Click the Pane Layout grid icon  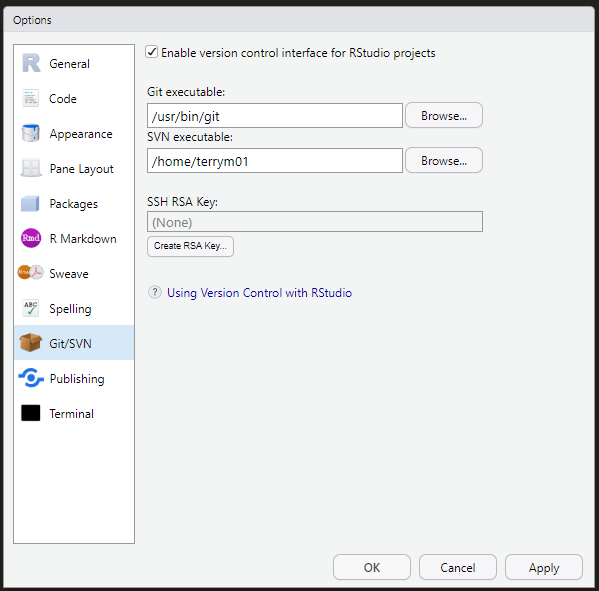pyautogui.click(x=31, y=168)
